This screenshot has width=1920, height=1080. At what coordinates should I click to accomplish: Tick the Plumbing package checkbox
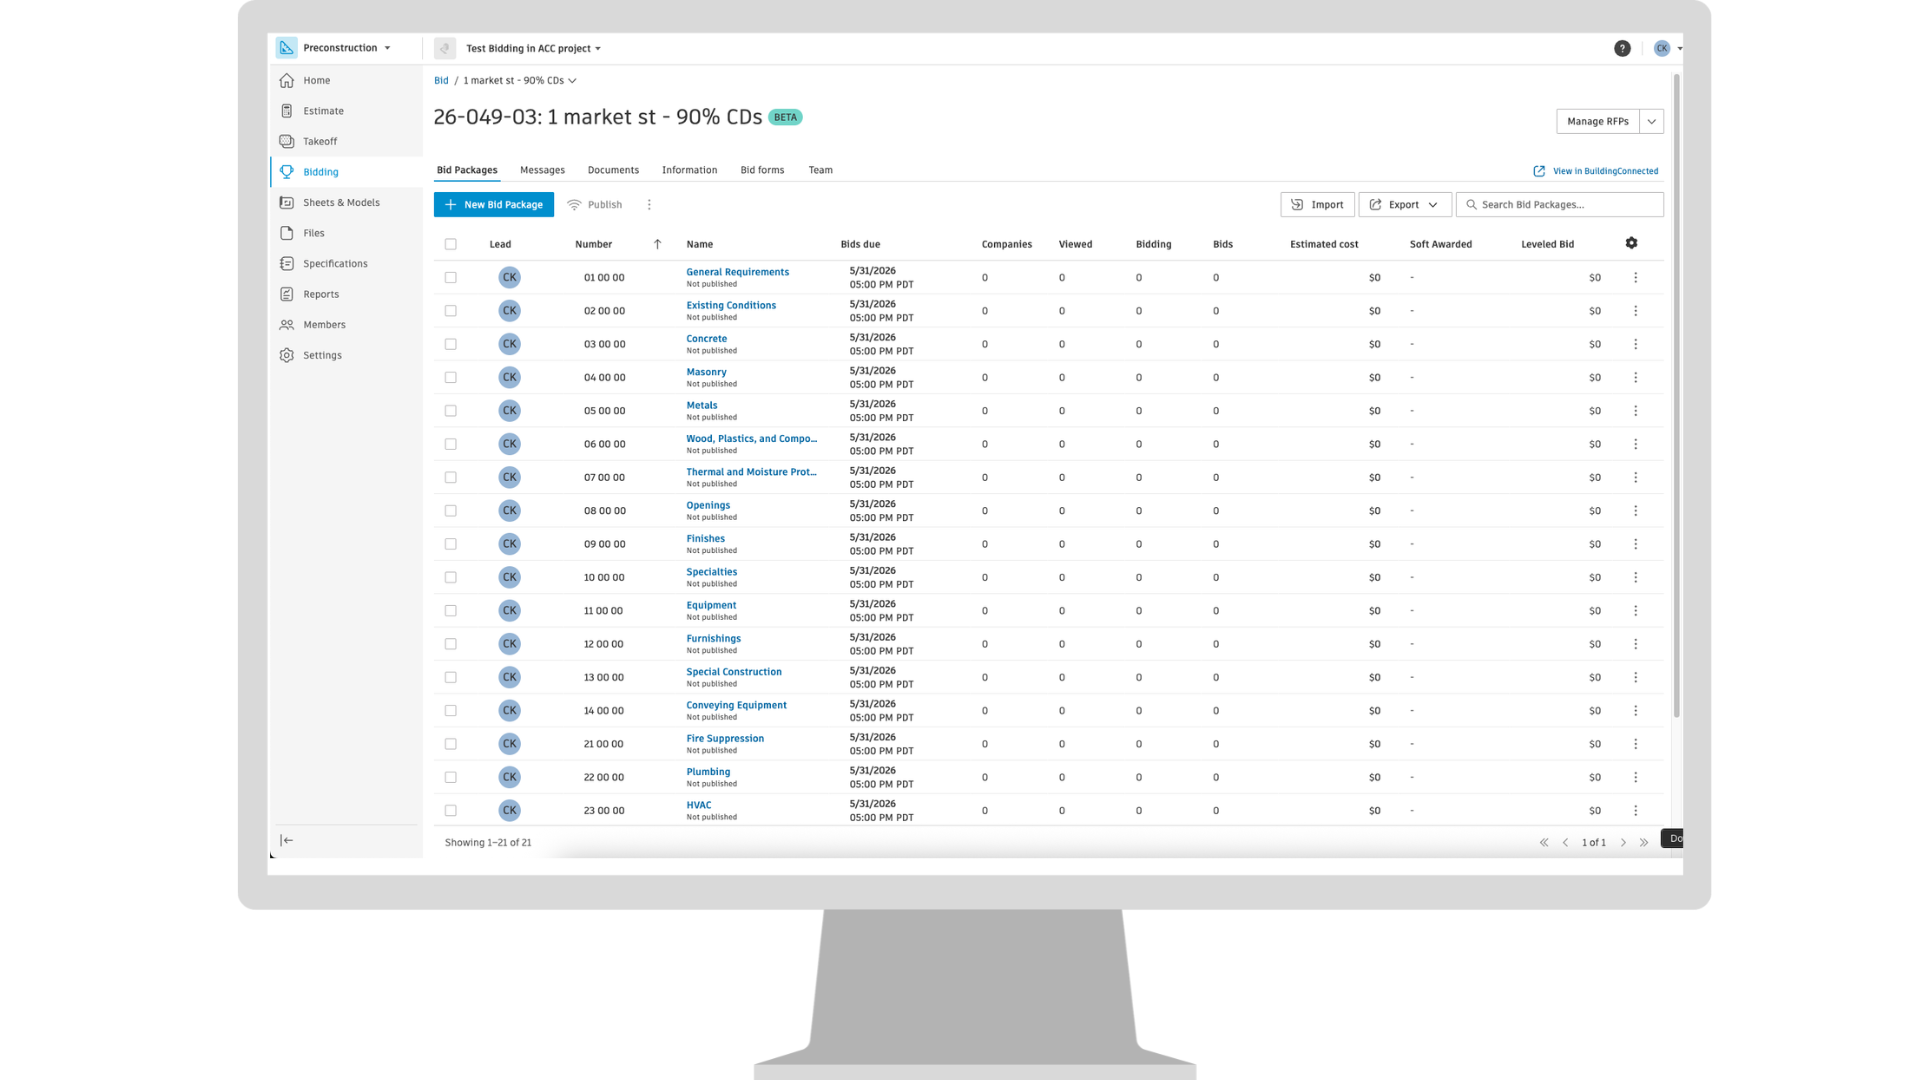[x=451, y=777]
